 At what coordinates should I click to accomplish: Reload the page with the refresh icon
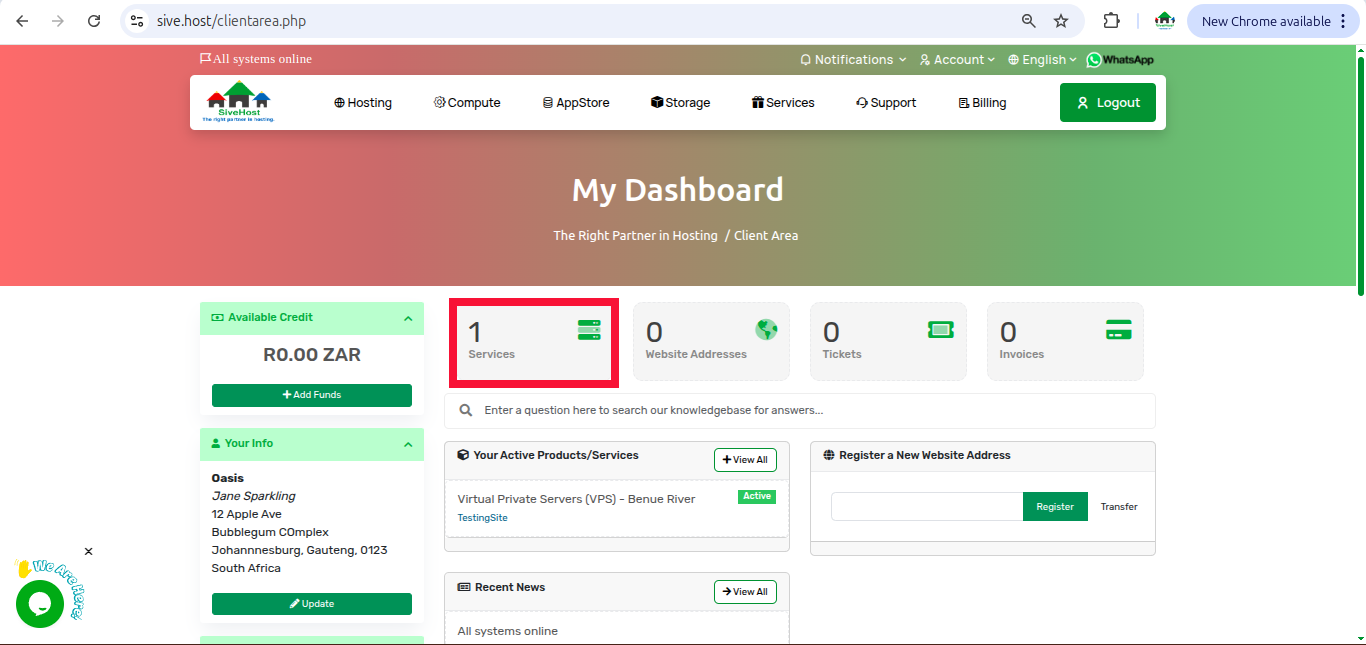pos(94,21)
